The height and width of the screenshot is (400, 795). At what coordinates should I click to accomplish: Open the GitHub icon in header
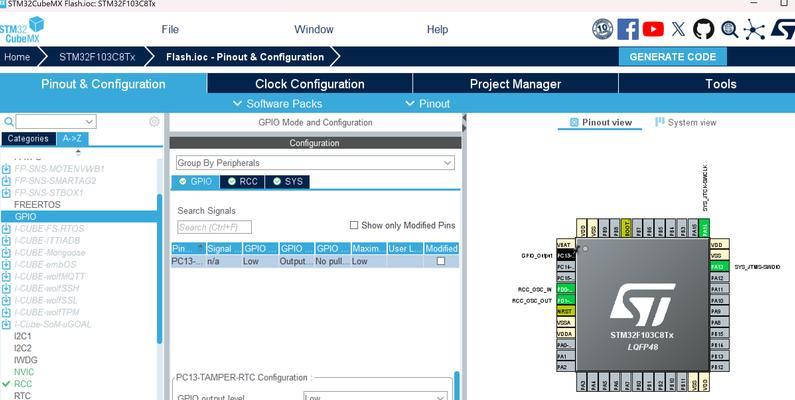coord(703,29)
